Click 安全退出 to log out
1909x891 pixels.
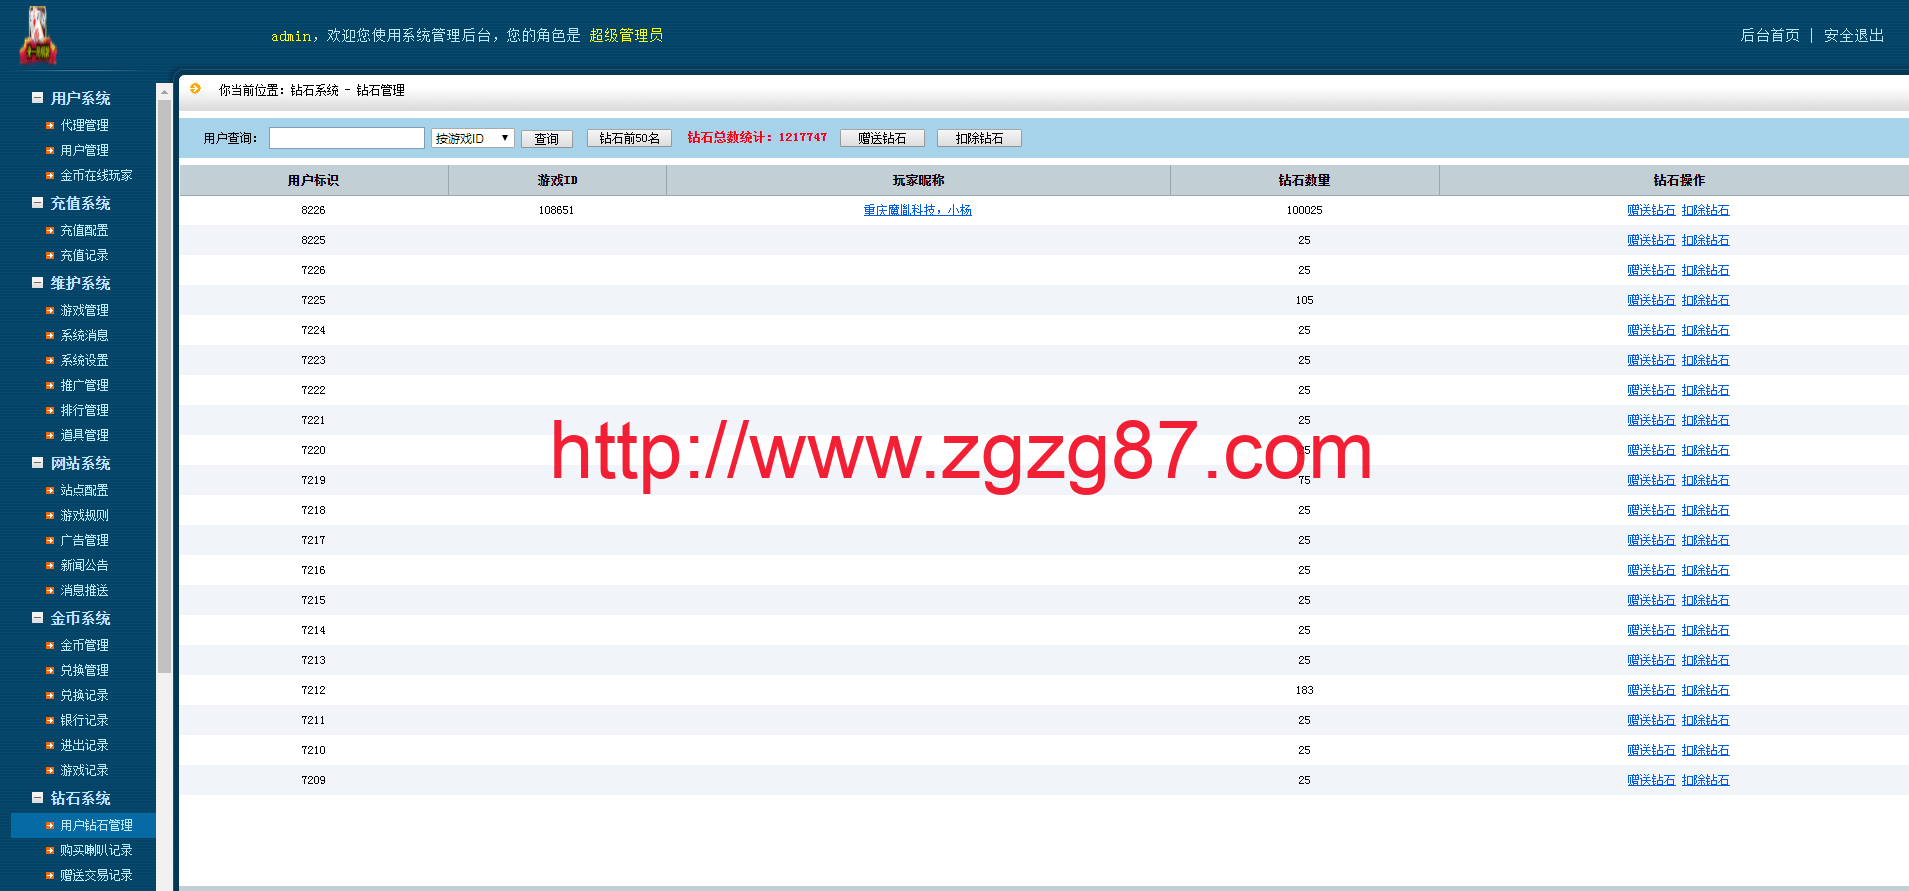tap(1853, 35)
